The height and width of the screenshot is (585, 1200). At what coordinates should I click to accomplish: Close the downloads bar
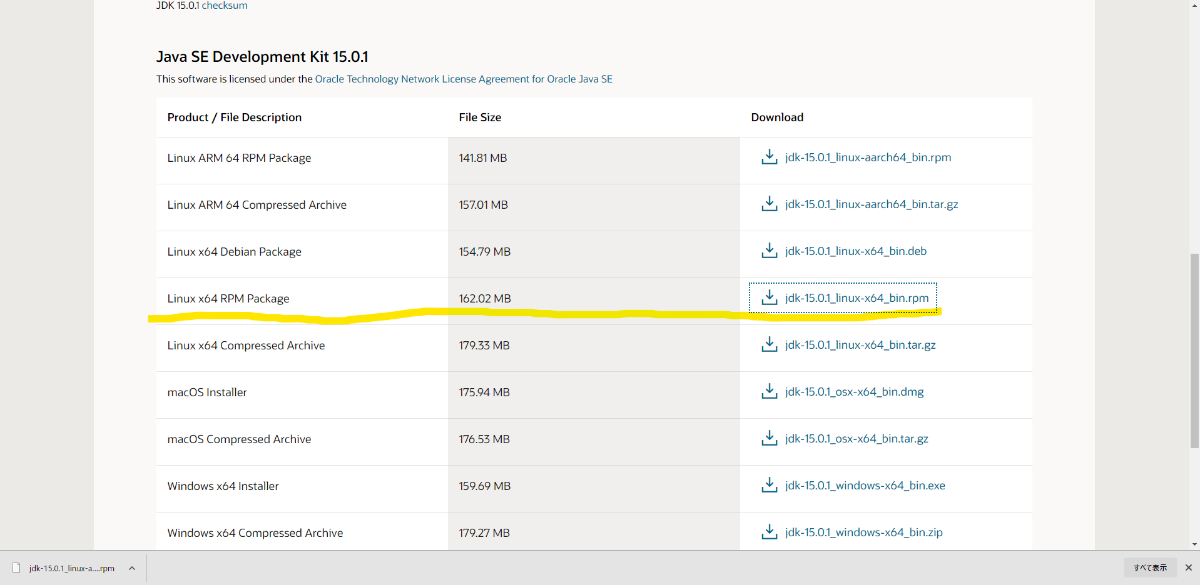(1187, 568)
